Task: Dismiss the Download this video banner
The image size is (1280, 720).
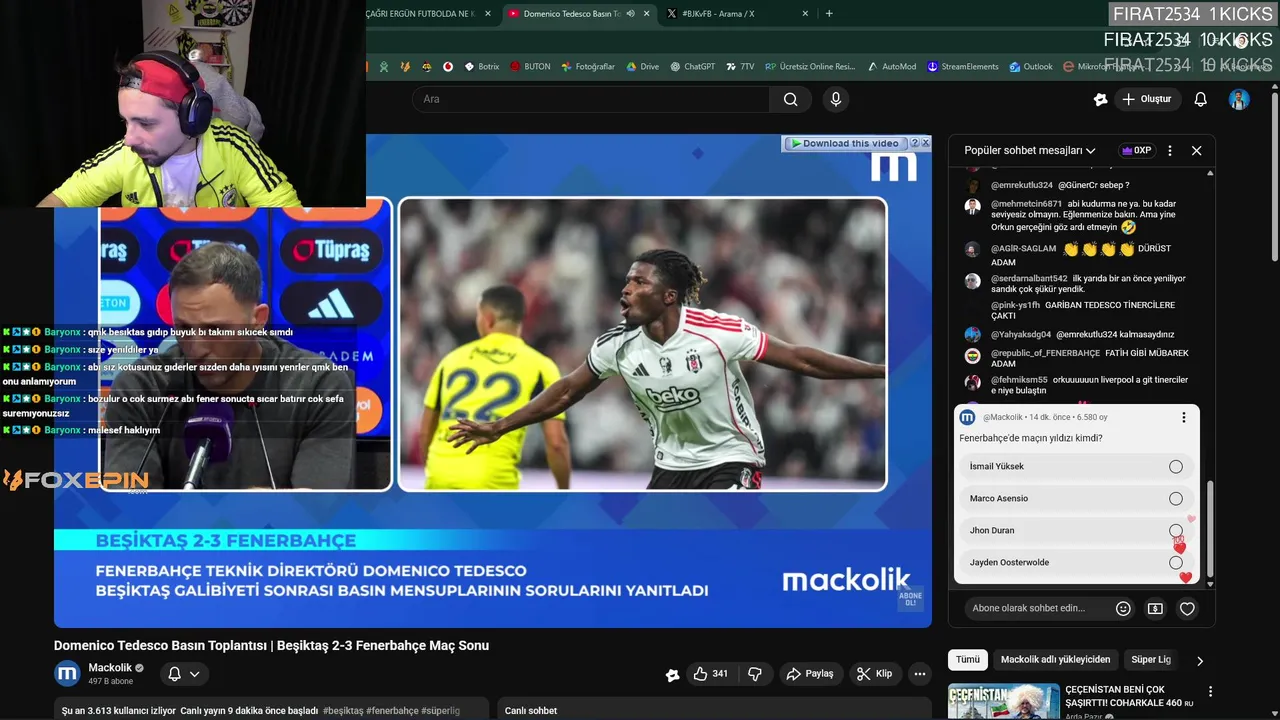Action: pyautogui.click(x=925, y=143)
